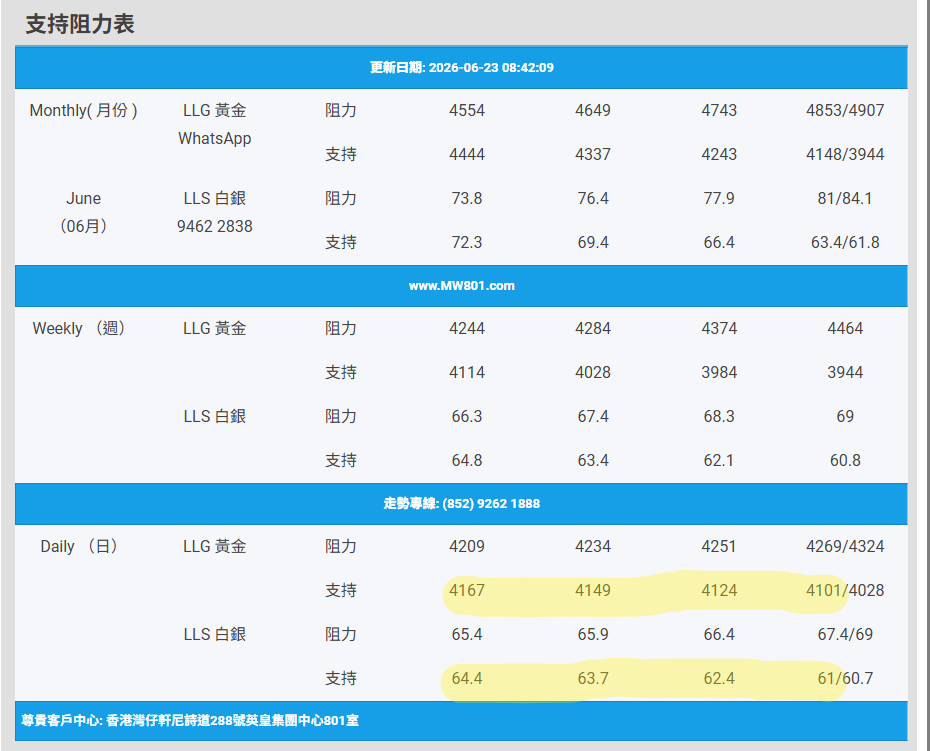Select highlighted daily silver support 62.4
930x751 pixels.
point(719,678)
